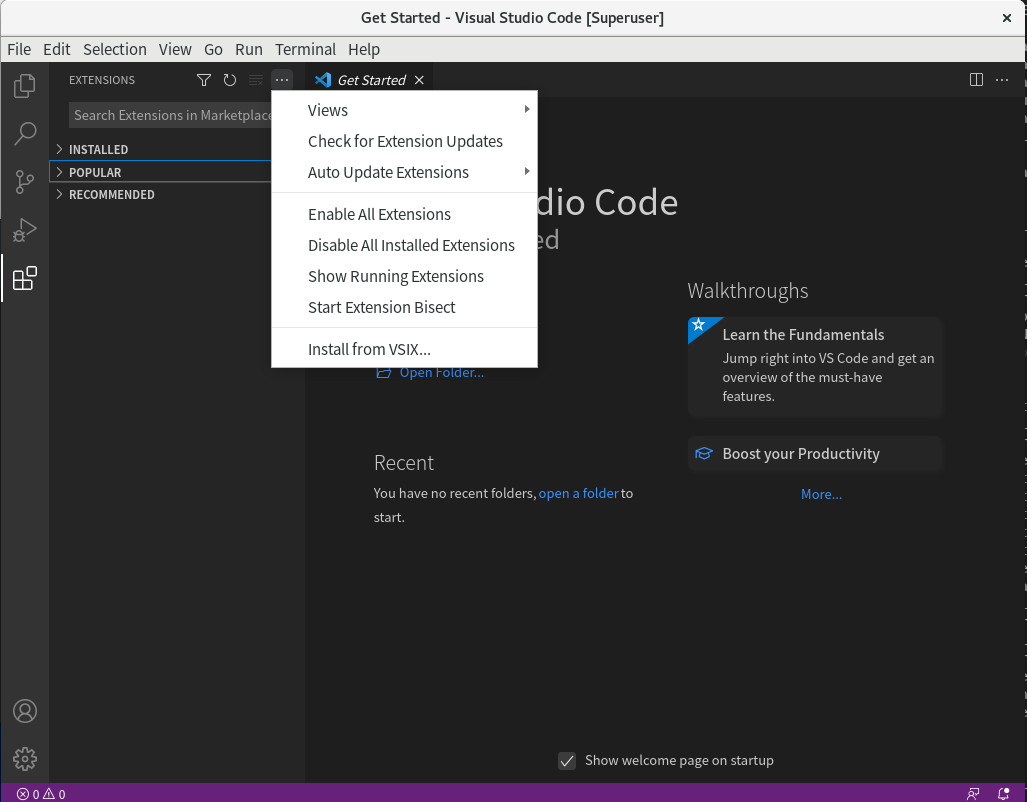Open the Go menu
The image size is (1027, 802).
(x=213, y=50)
